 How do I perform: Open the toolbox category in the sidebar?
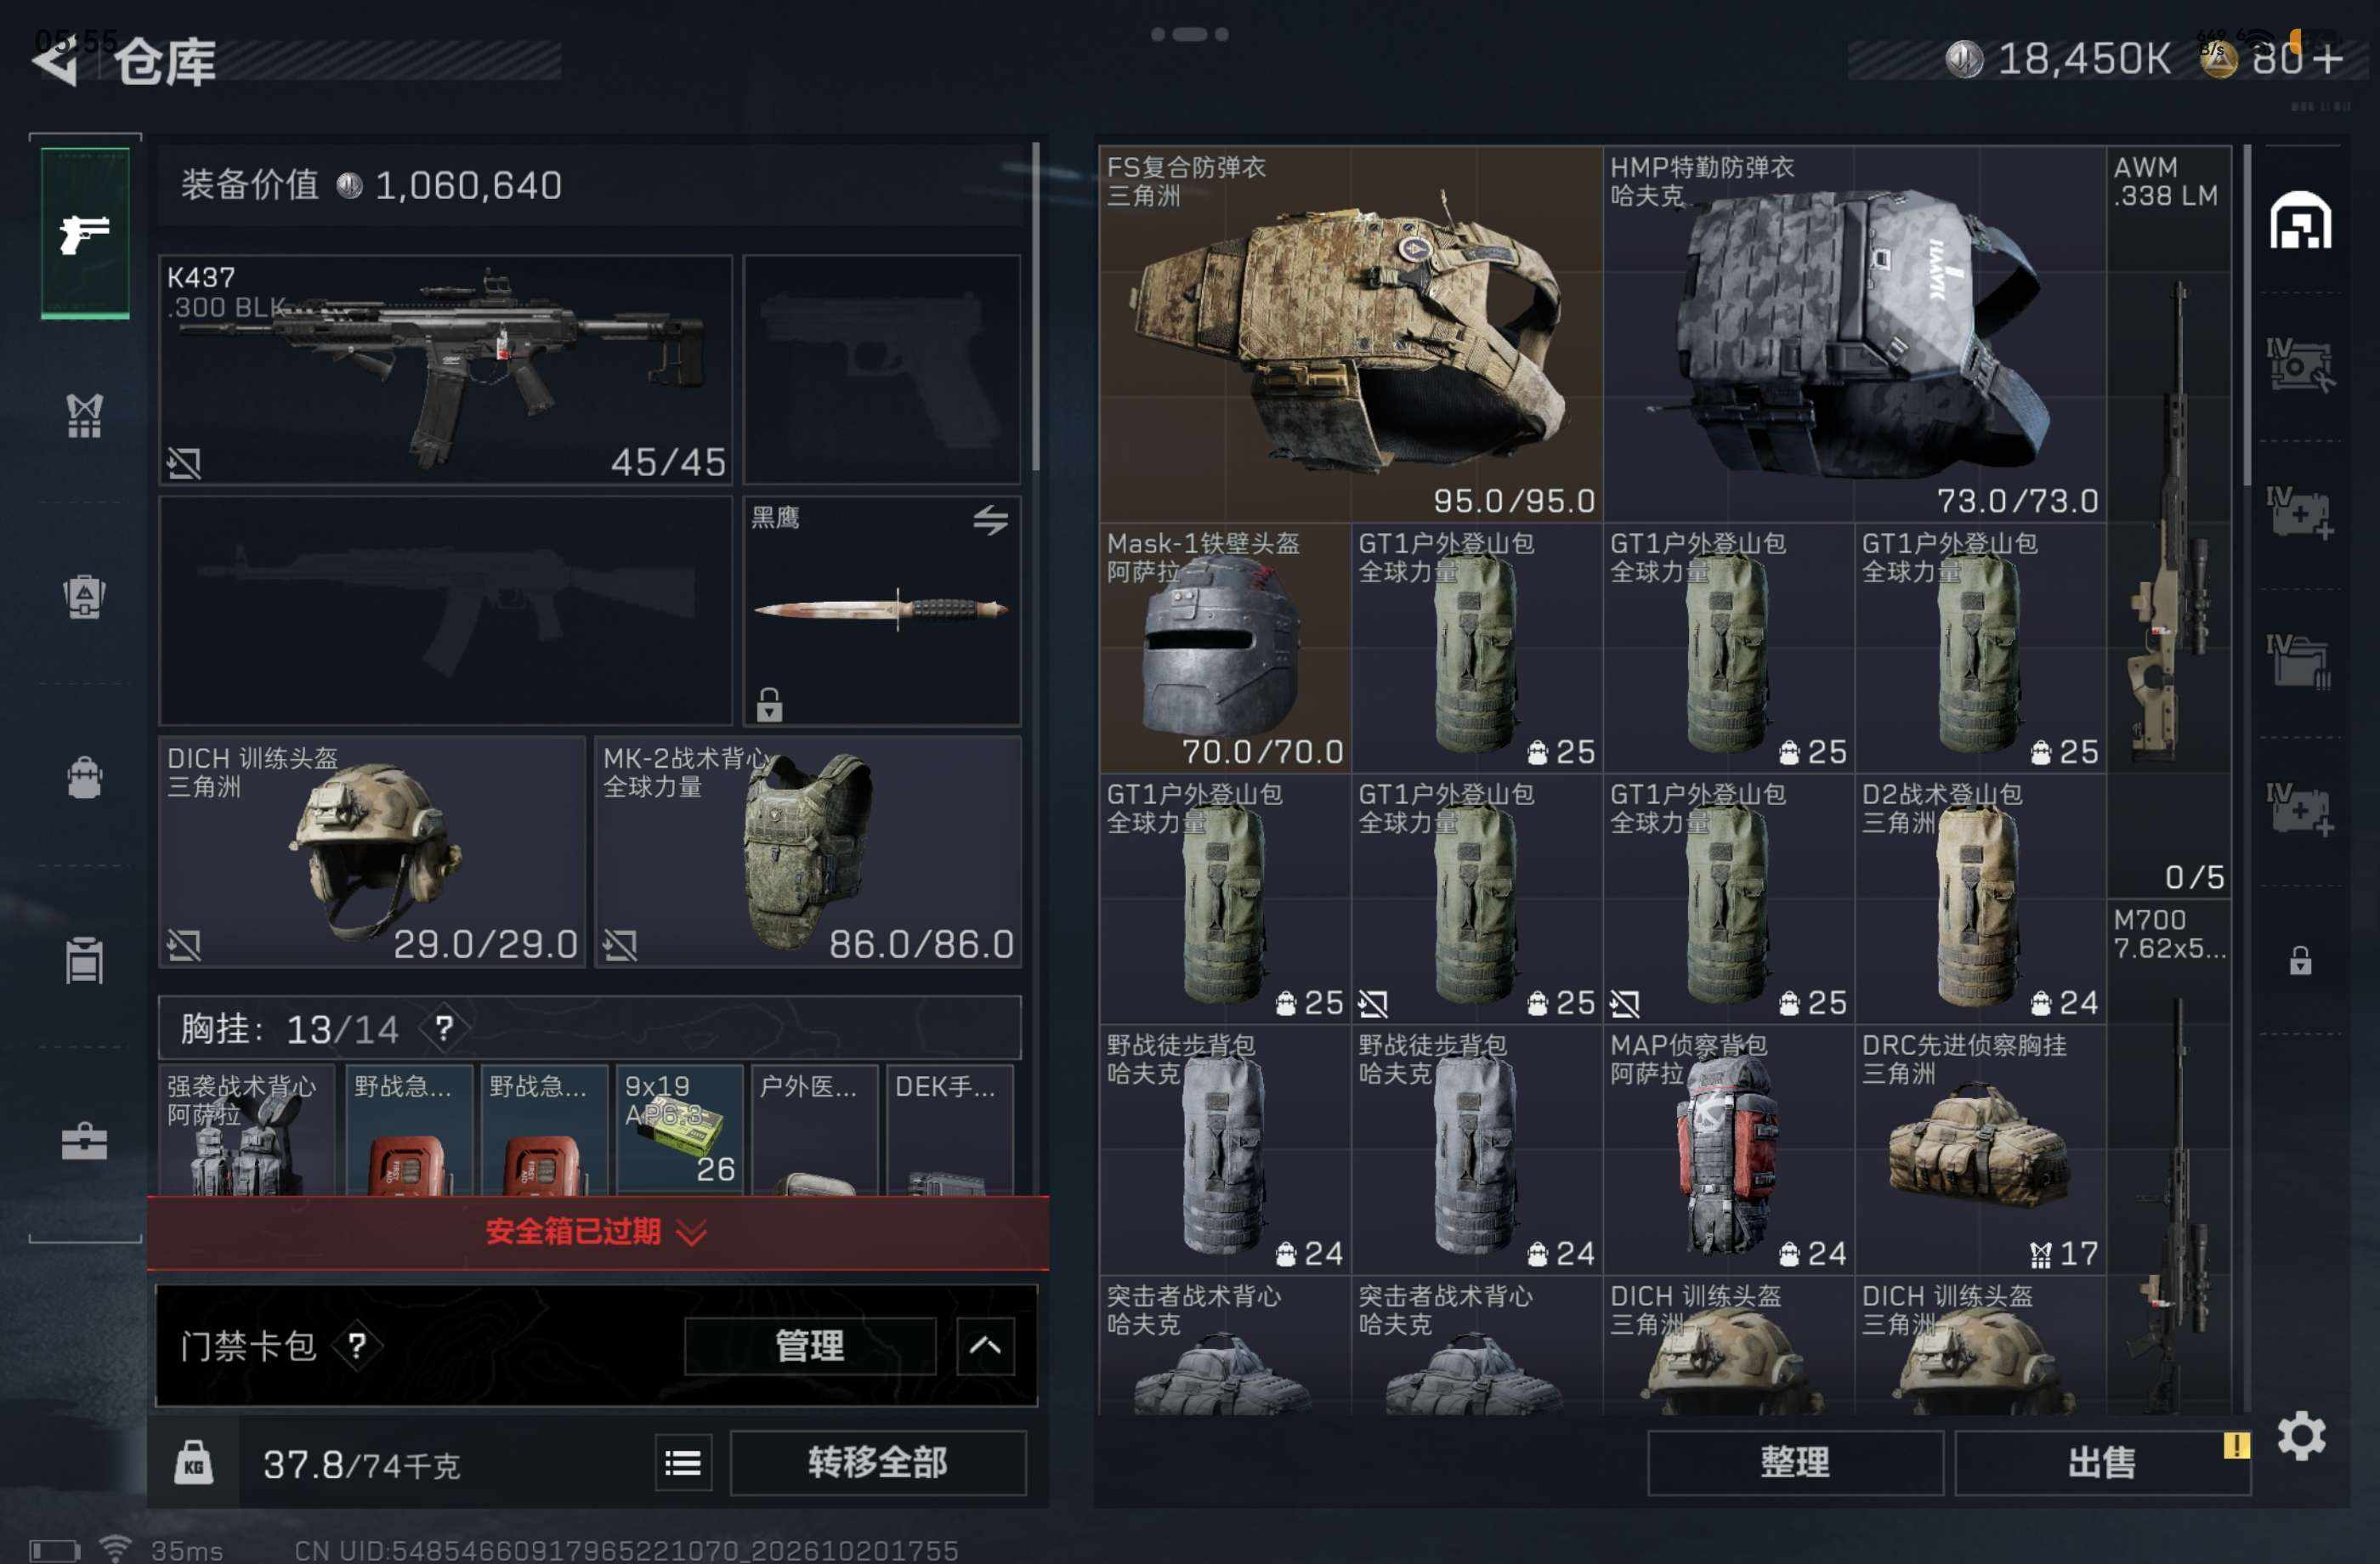[x=85, y=1141]
